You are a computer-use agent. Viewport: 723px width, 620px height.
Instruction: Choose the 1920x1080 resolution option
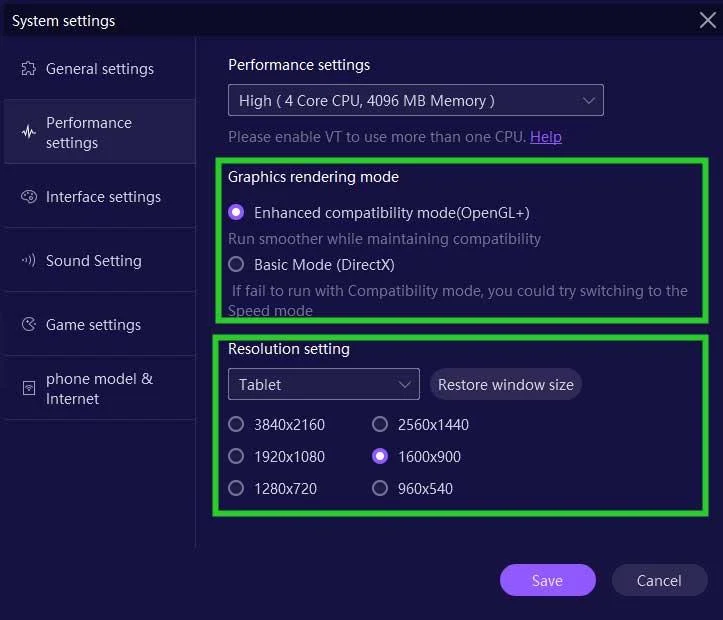[x=236, y=456]
